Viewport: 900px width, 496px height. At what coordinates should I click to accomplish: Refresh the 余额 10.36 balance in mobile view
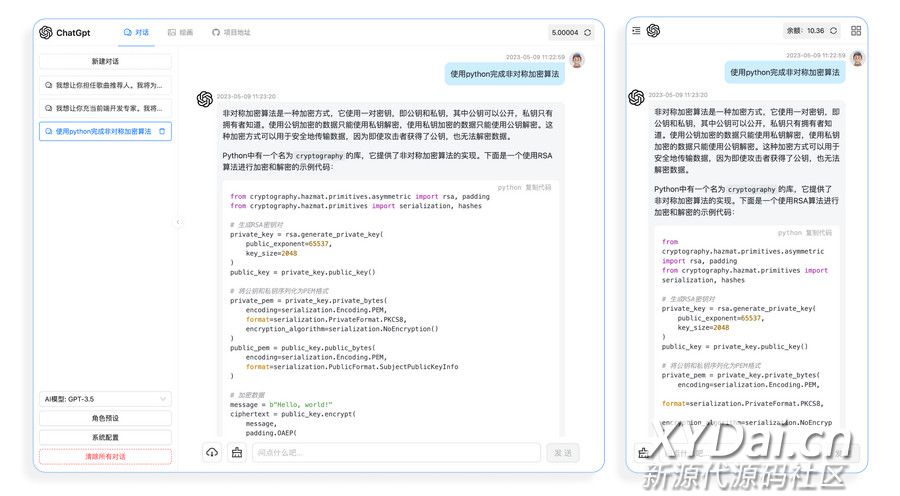(833, 31)
